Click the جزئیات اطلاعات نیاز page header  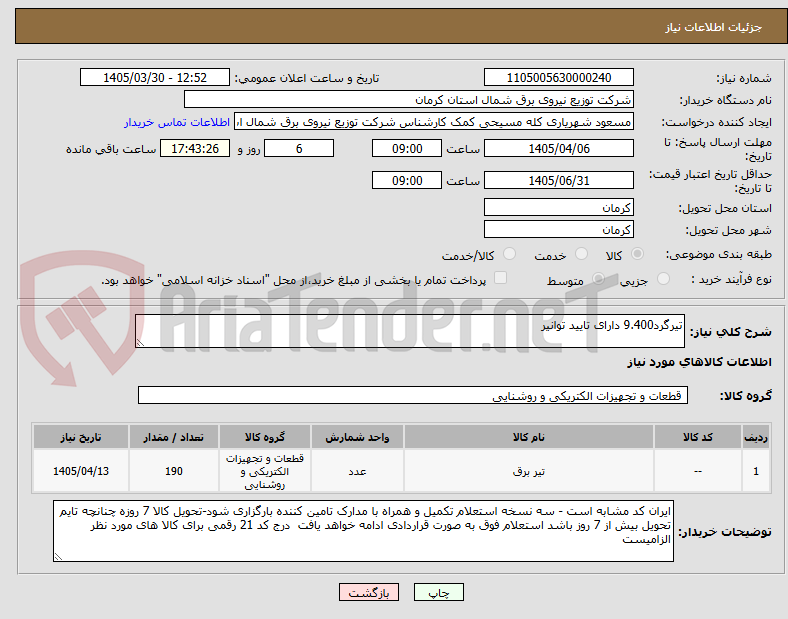pyautogui.click(x=713, y=27)
